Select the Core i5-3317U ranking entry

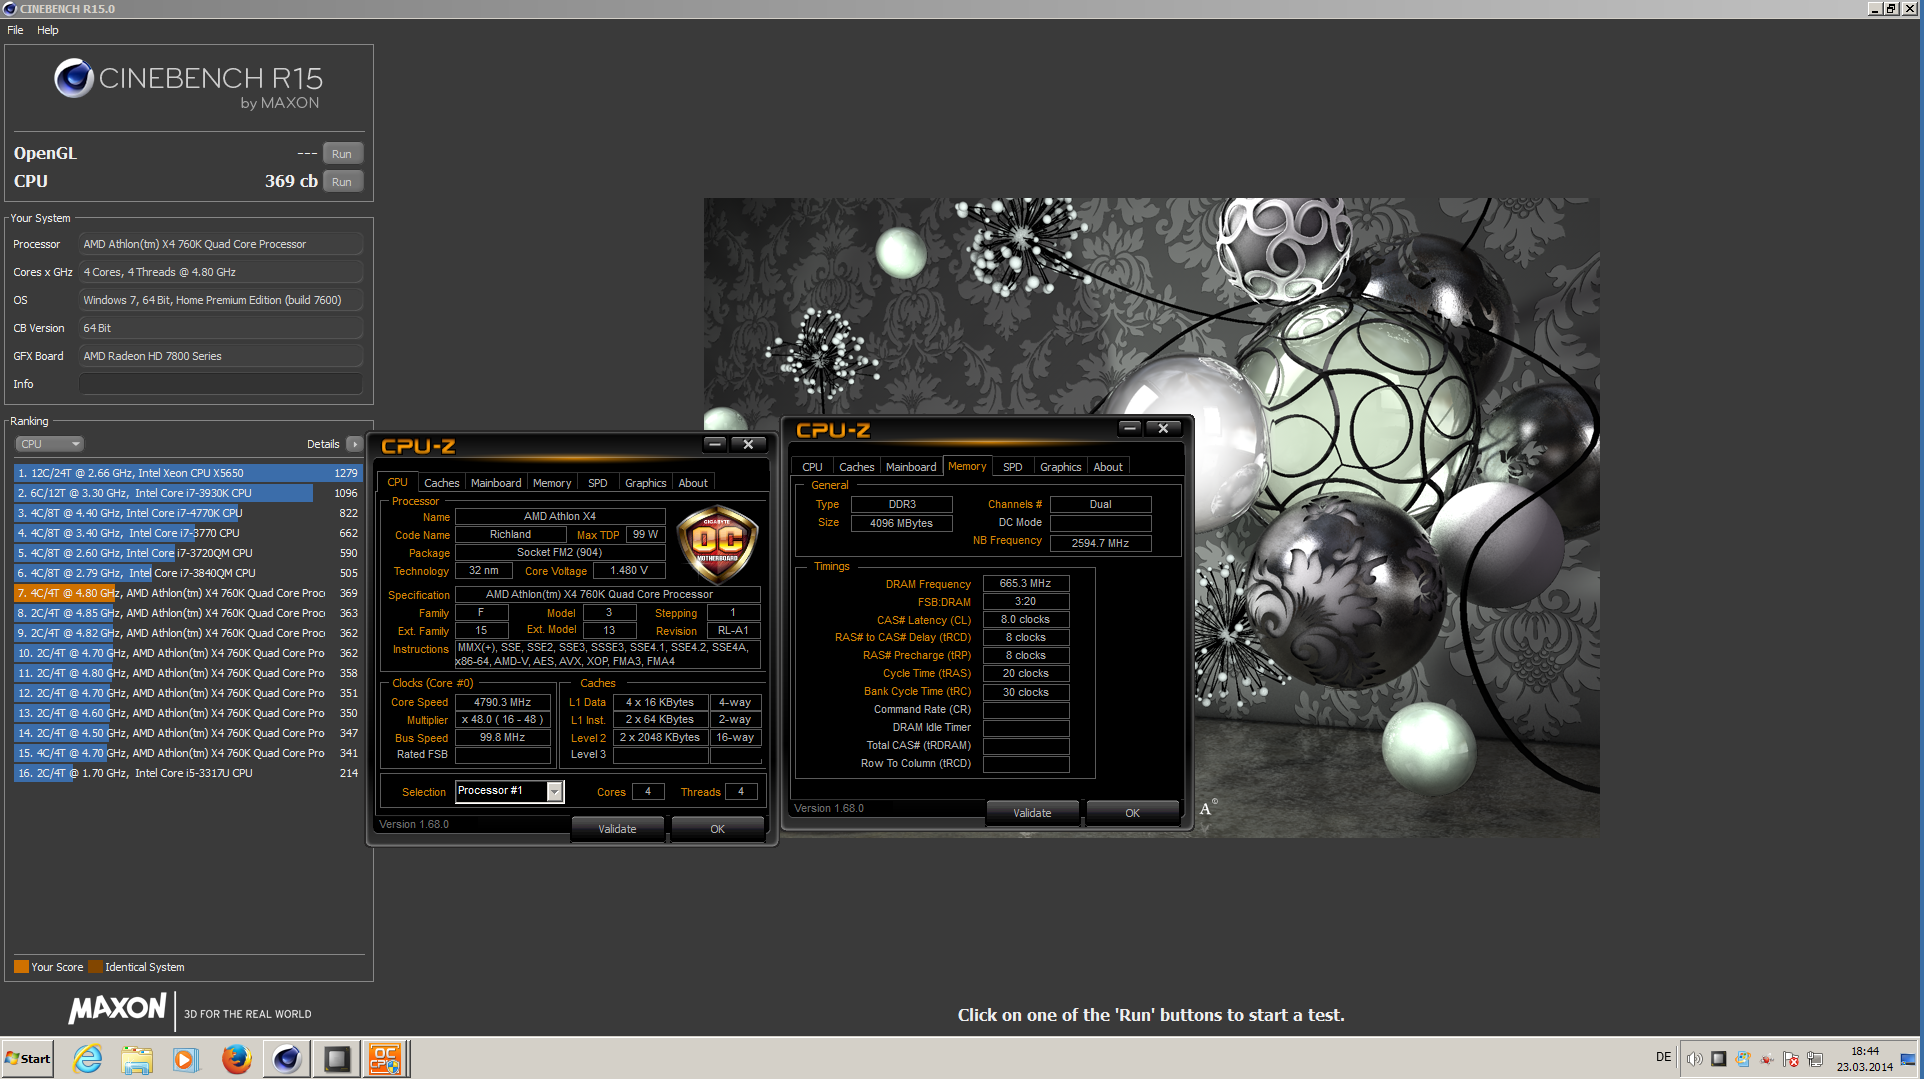pyautogui.click(x=188, y=773)
